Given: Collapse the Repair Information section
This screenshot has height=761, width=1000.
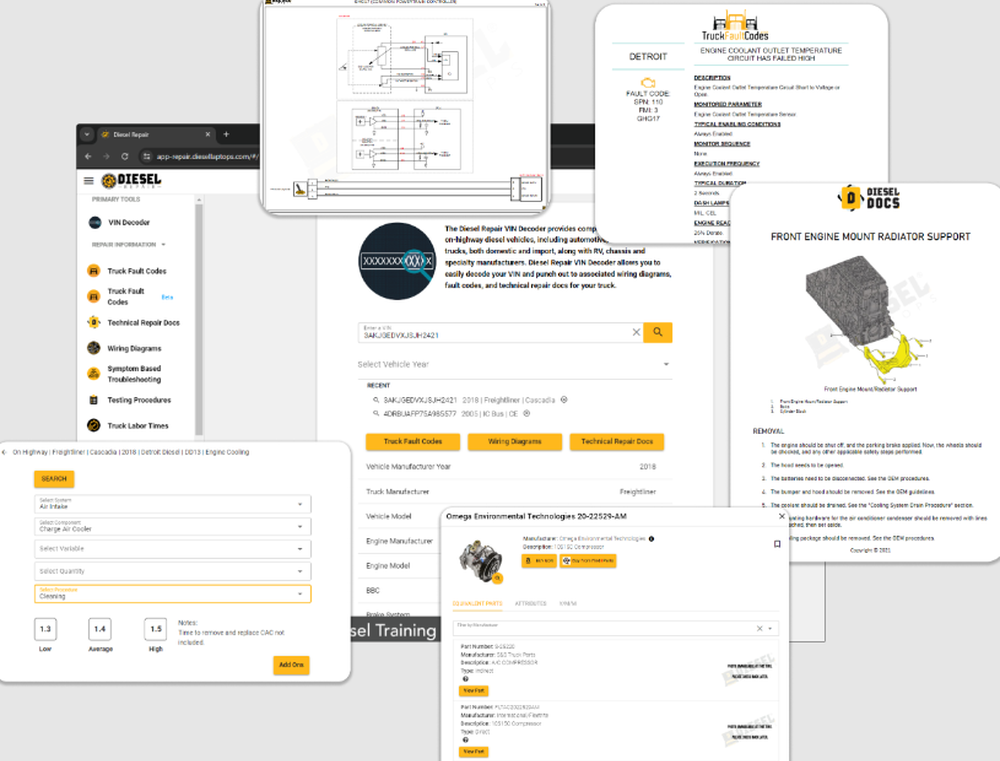Looking at the screenshot, I should (163, 245).
